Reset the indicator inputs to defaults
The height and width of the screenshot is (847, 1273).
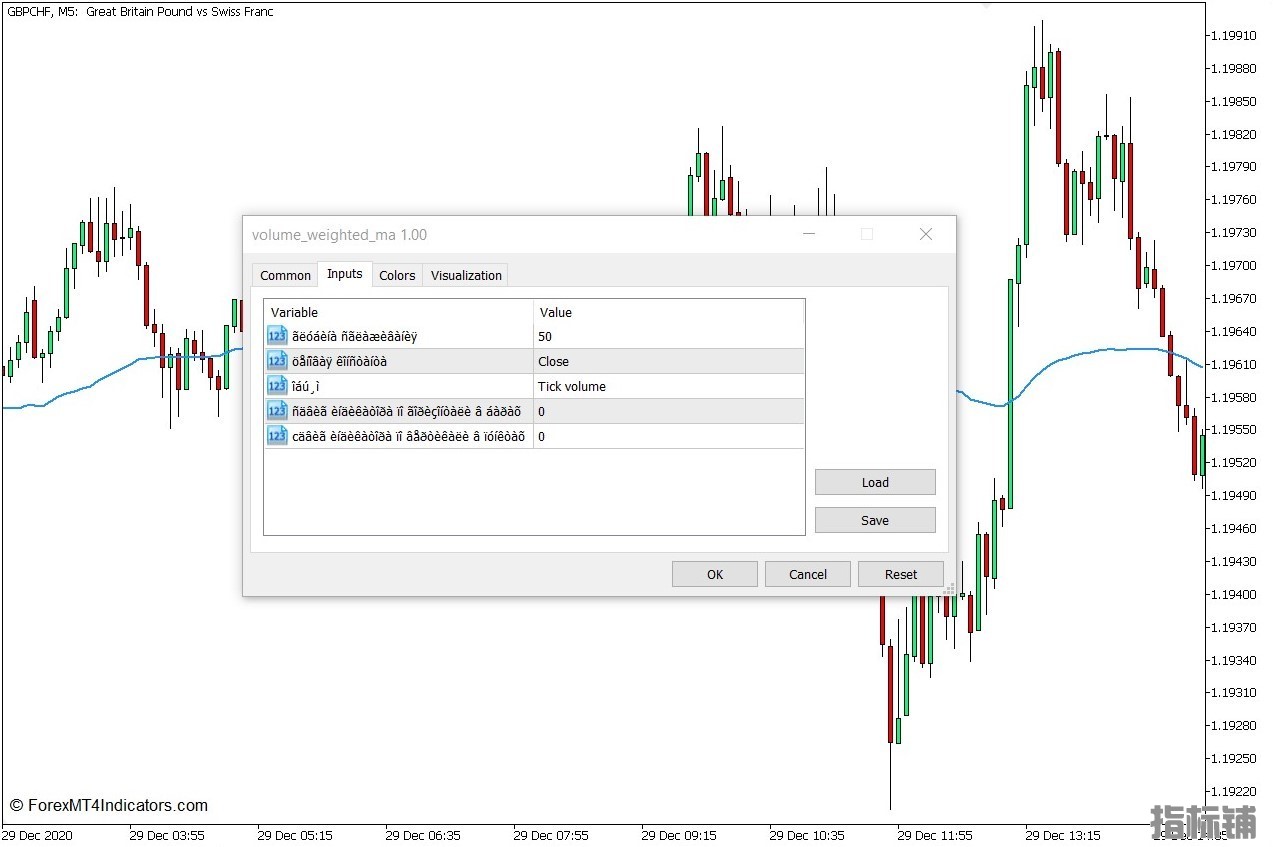900,574
